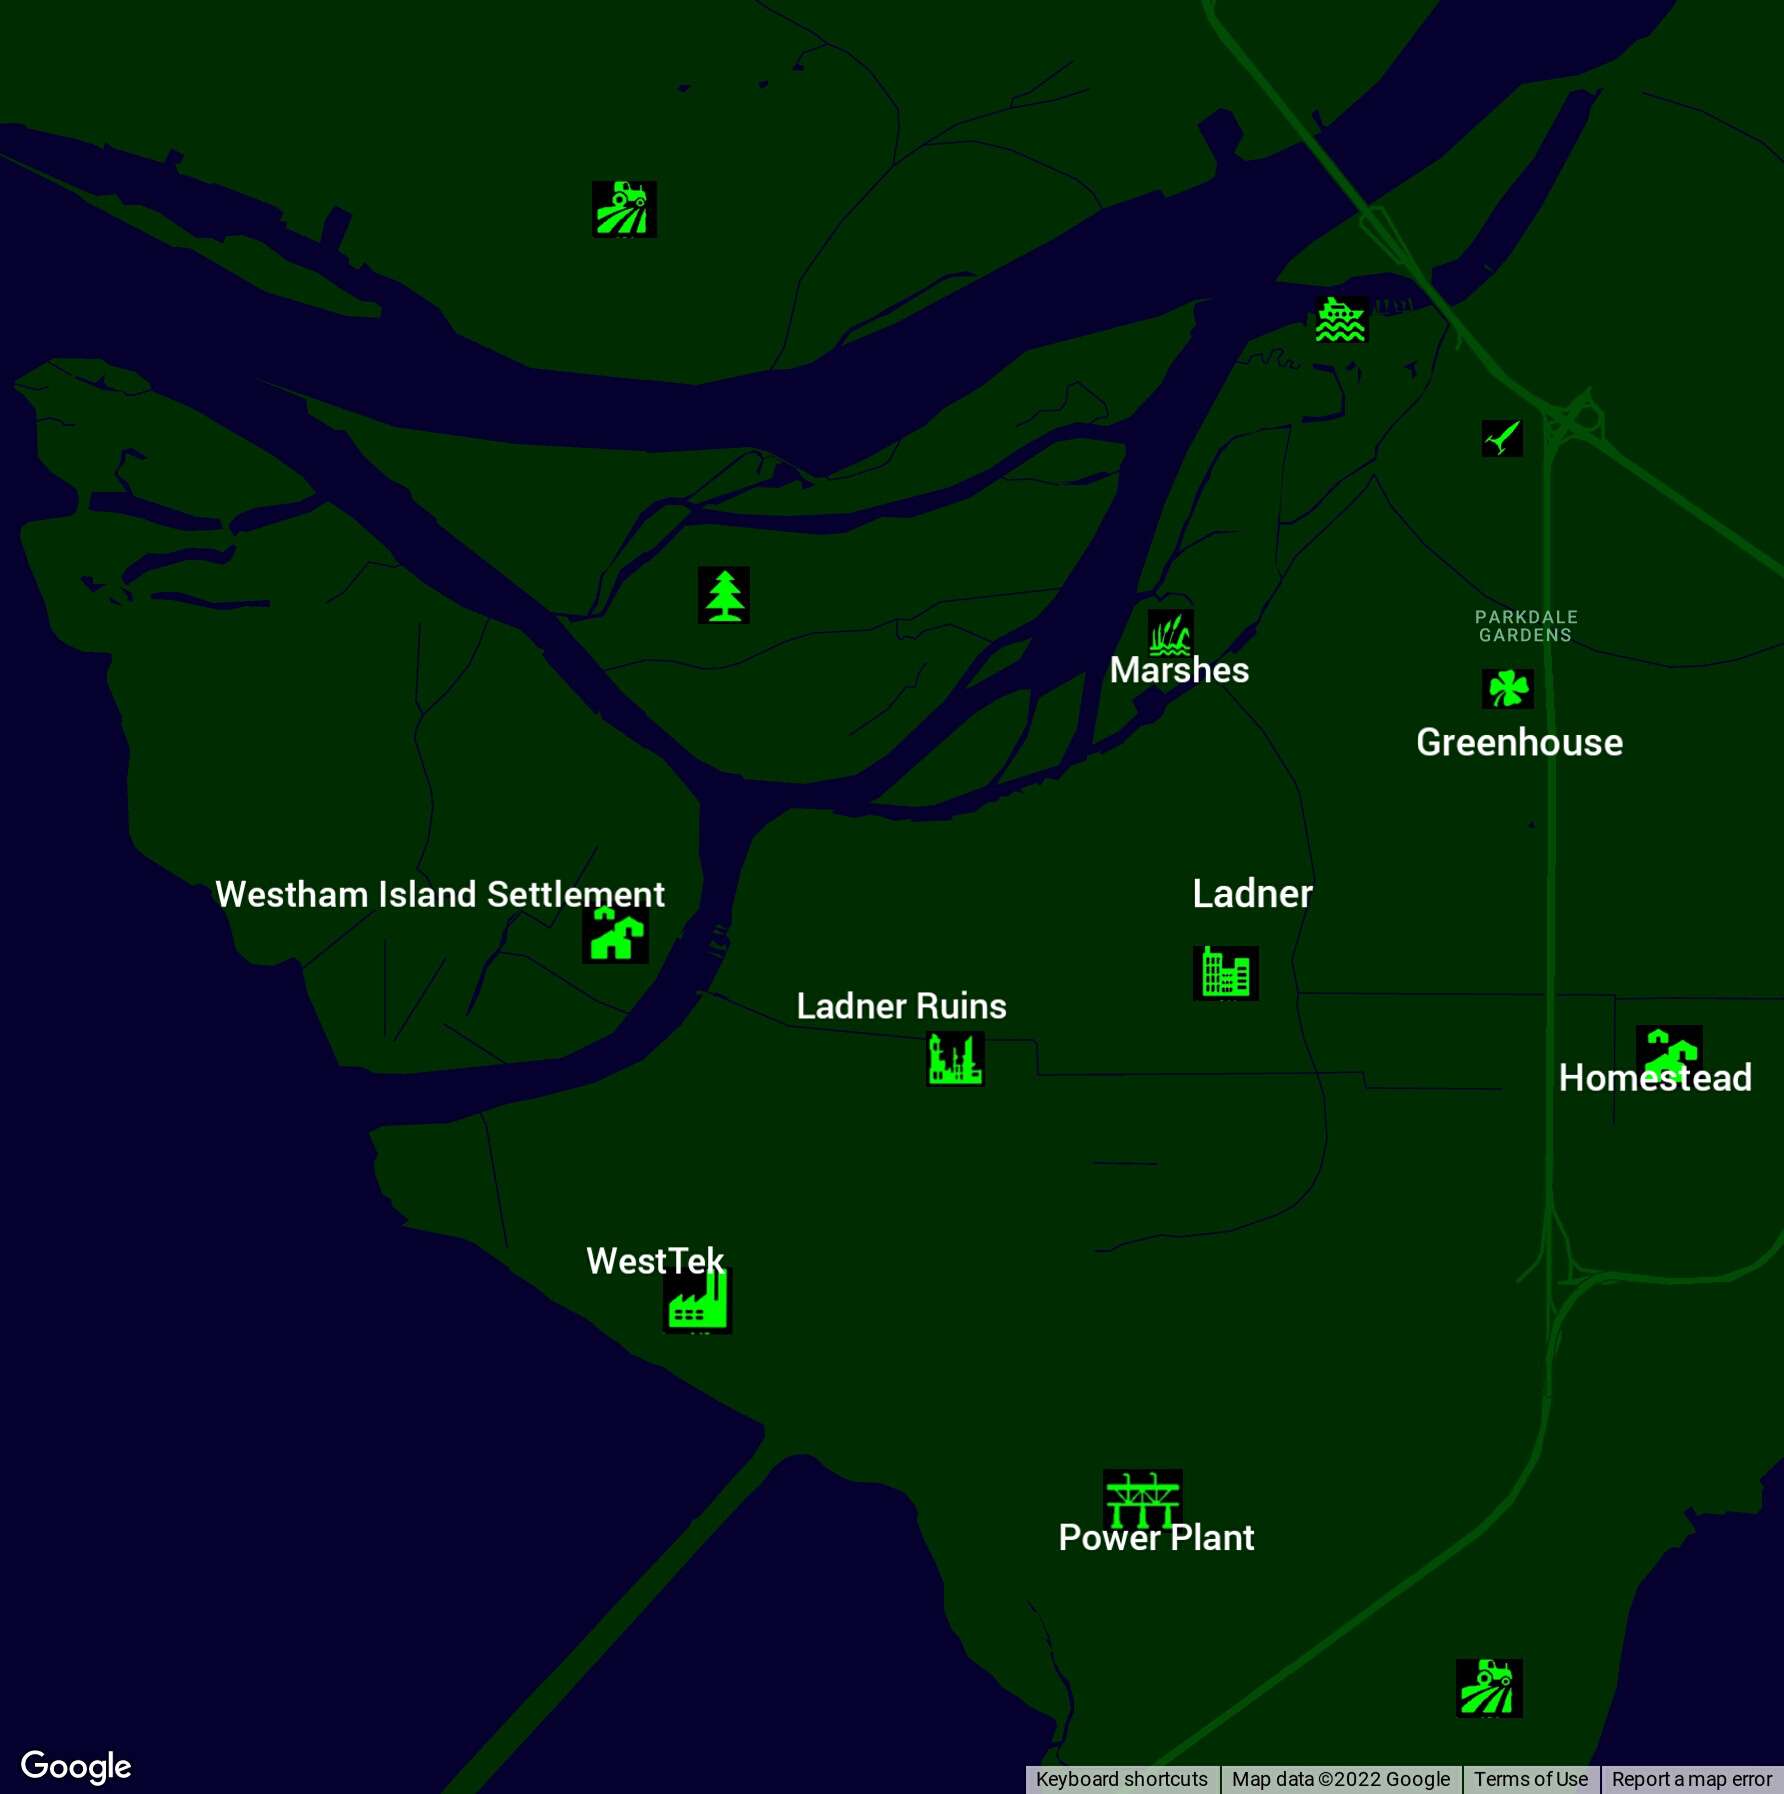Click the Google logo
Viewport: 1784px width, 1794px height.
click(x=76, y=1765)
